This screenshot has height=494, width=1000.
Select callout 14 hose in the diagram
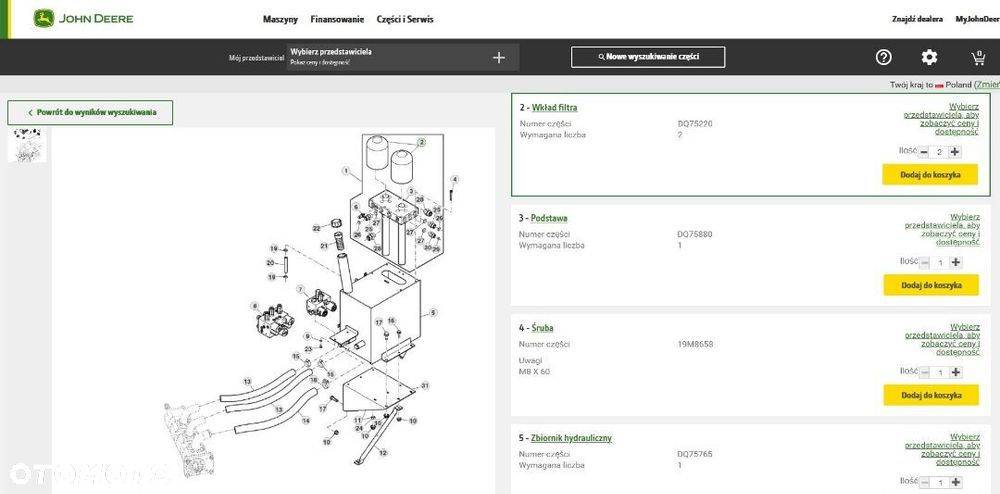(x=305, y=421)
